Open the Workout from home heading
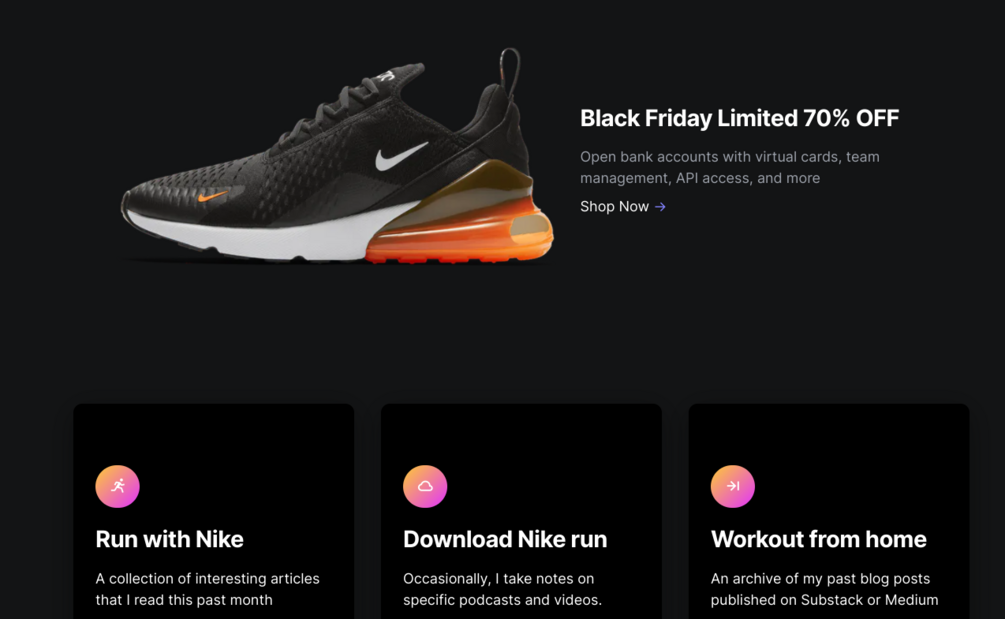The width and height of the screenshot is (1005, 619). coord(818,539)
